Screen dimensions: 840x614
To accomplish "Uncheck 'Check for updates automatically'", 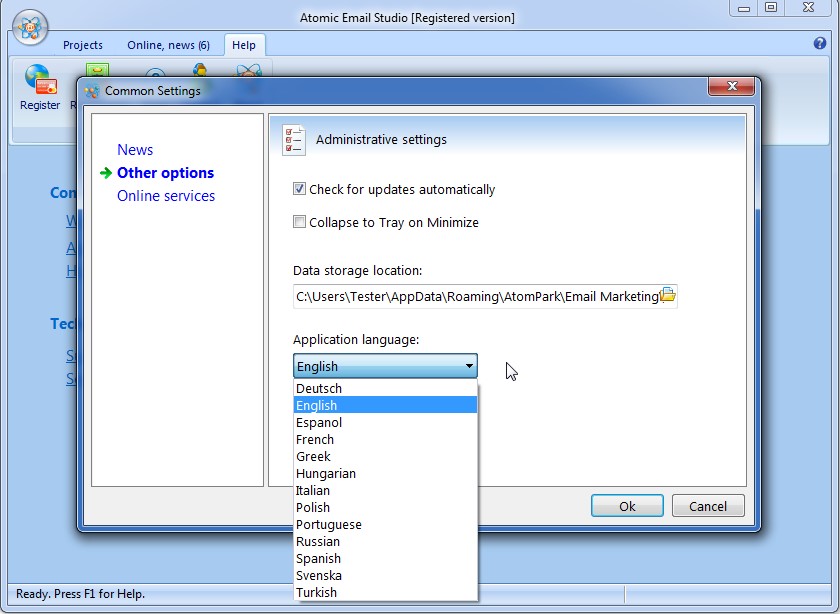I will [x=297, y=189].
